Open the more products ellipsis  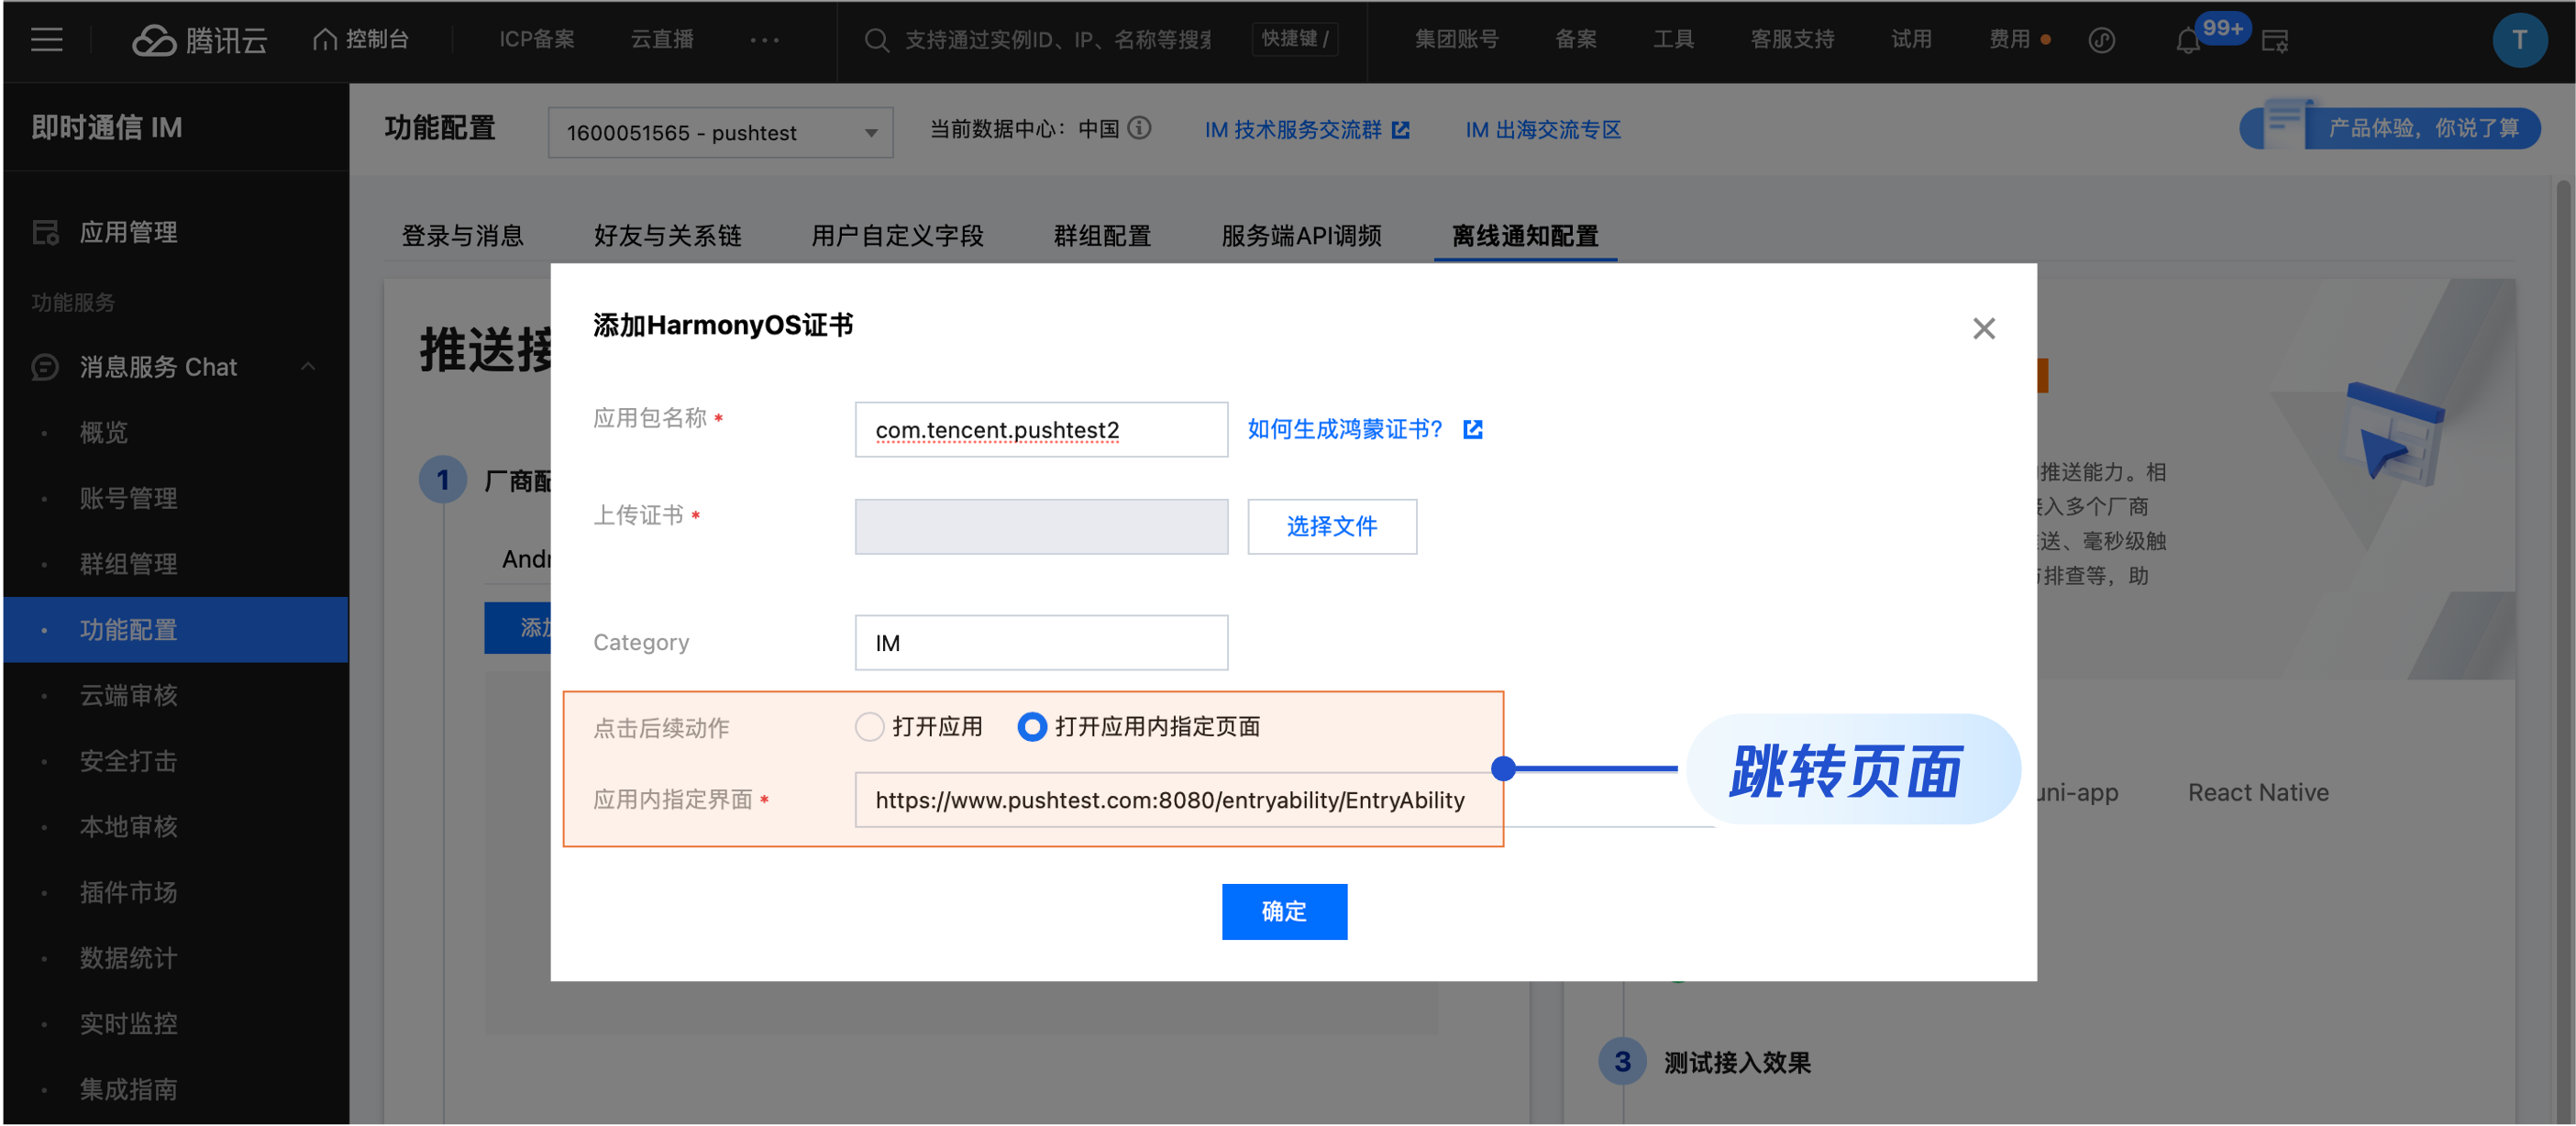pos(764,40)
